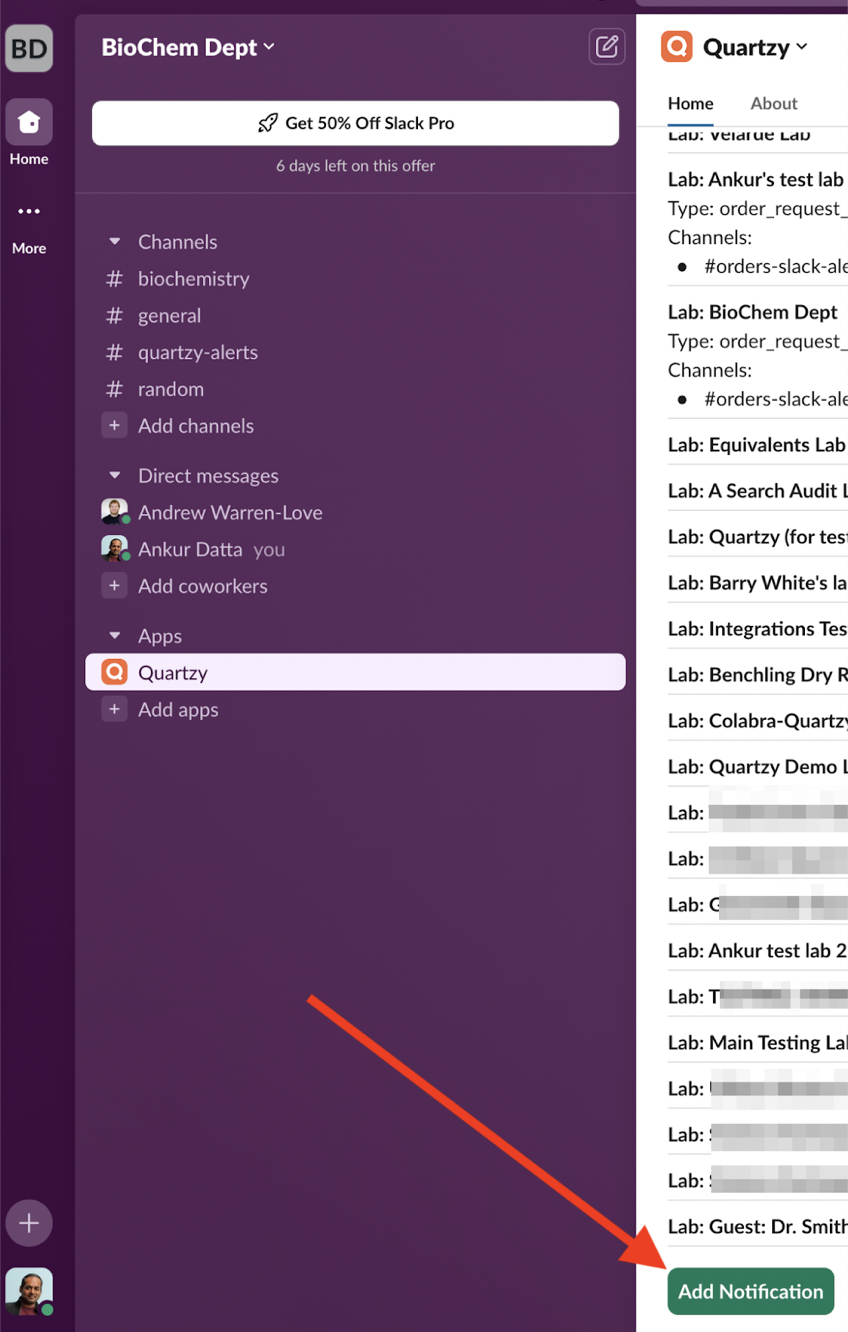Click Andrew Warren-Love's avatar
This screenshot has width=848, height=1332.
(115, 512)
